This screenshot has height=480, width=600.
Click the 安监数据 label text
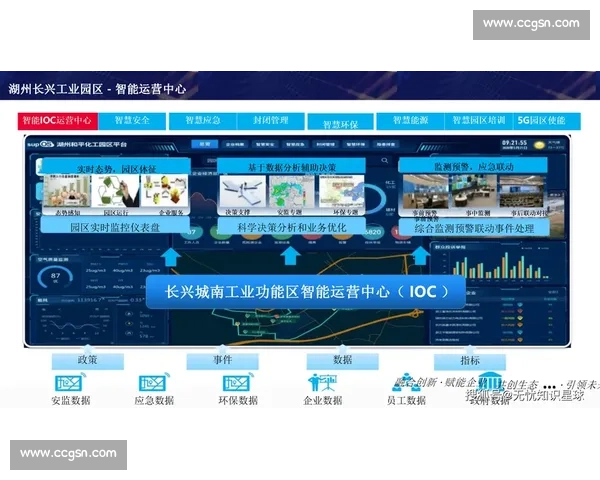pyautogui.click(x=71, y=400)
